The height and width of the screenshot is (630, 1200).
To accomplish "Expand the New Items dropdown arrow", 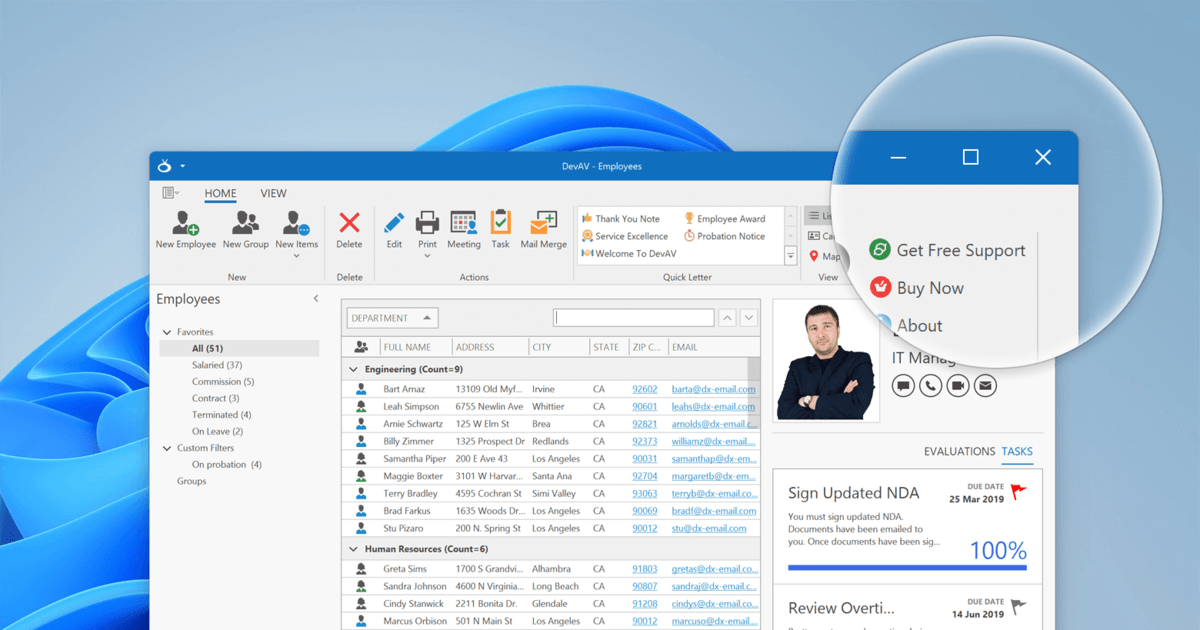I will click(x=297, y=256).
